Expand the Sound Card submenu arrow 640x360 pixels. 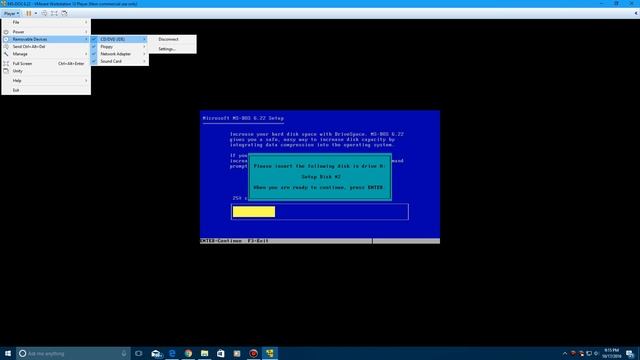[144, 61]
